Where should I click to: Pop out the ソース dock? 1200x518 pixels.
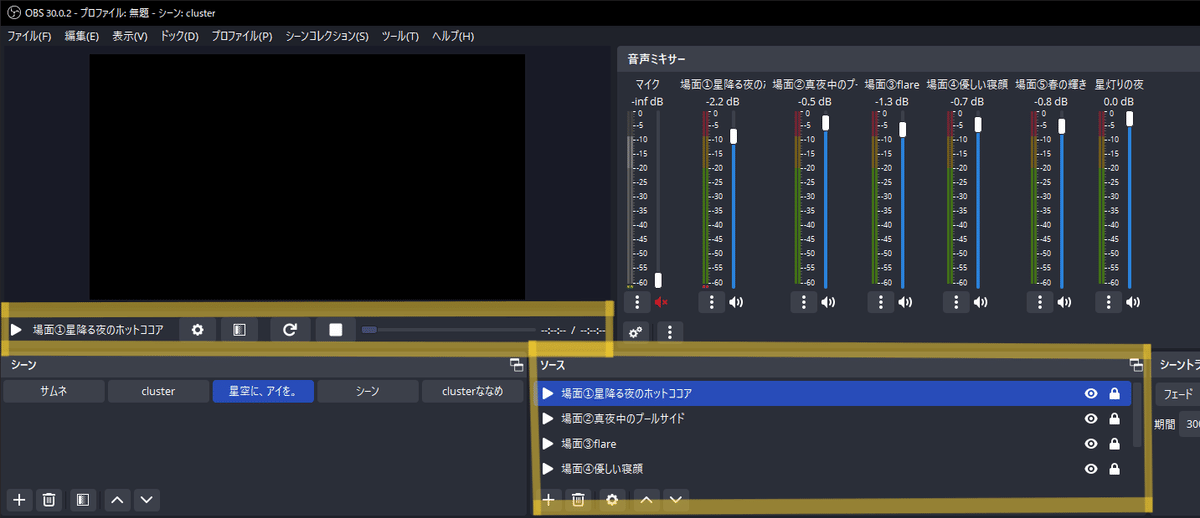tap(1135, 365)
